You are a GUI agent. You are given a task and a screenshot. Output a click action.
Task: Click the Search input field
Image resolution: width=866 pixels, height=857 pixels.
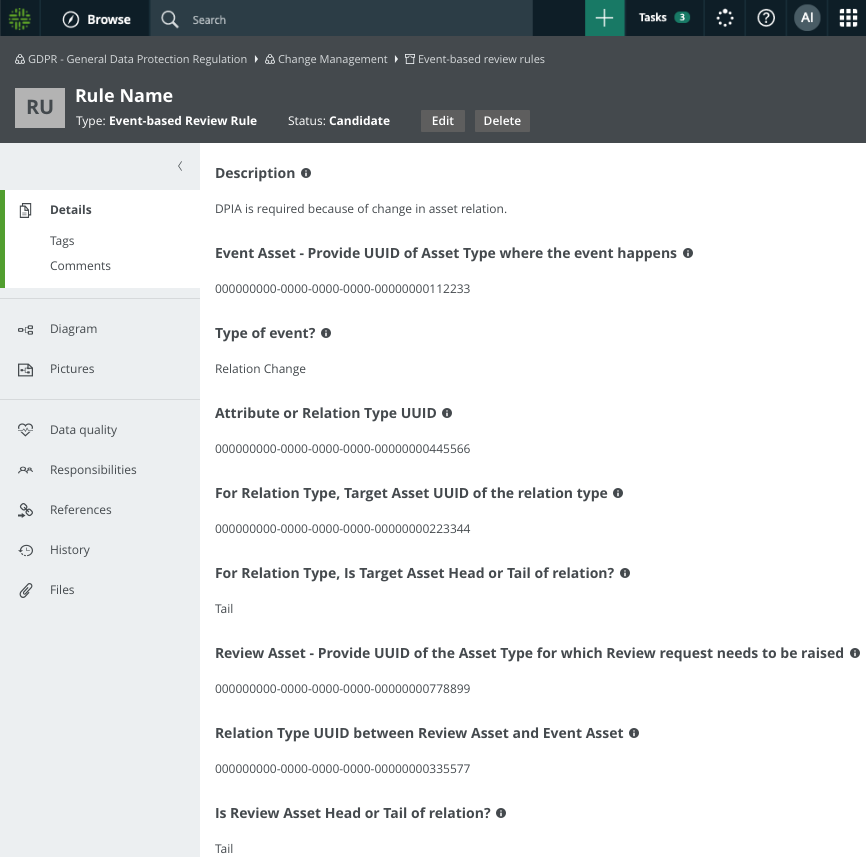click(340, 19)
